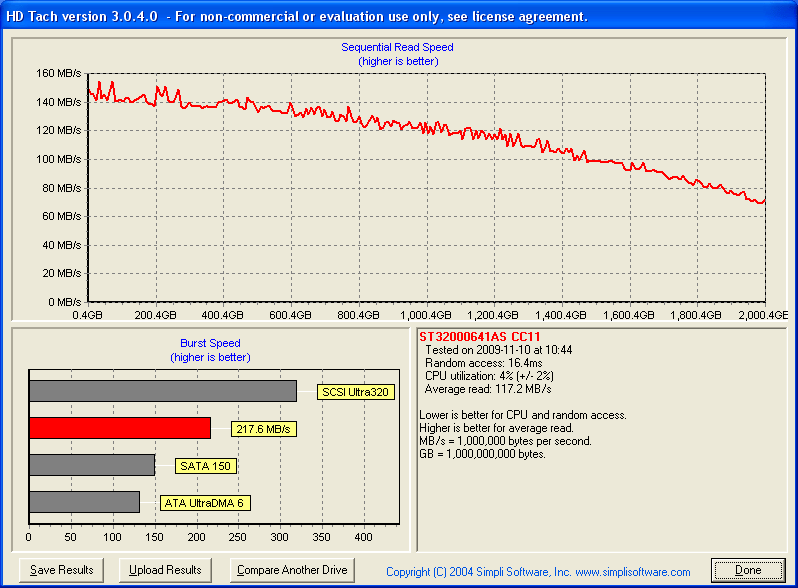Screen dimensions: 798x588
Task: Click the 217.6 MB/s burst label
Action: click(x=264, y=429)
